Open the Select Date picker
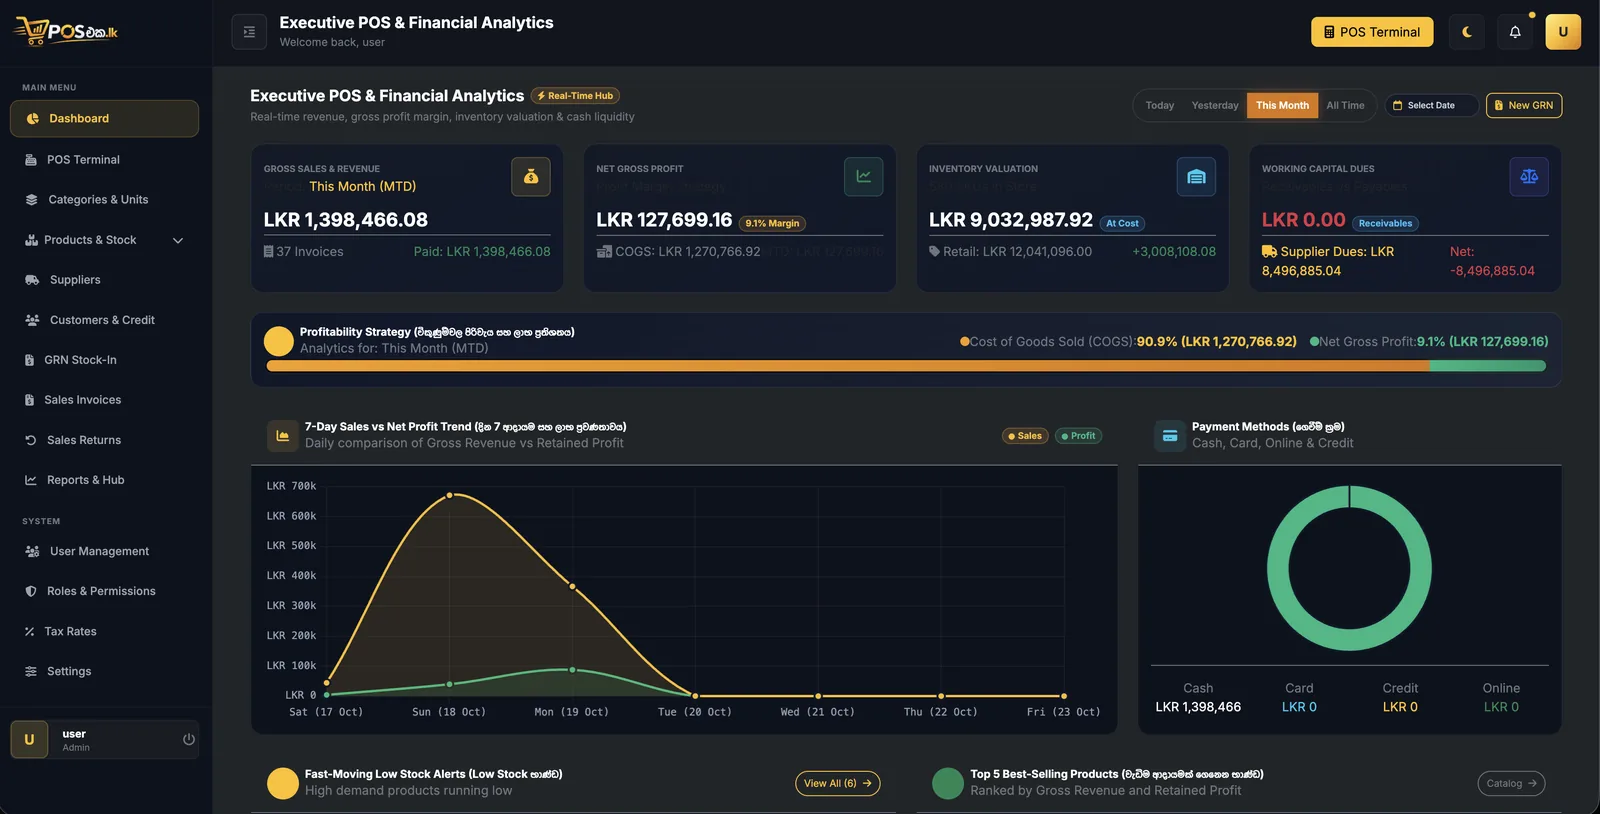Image resolution: width=1600 pixels, height=814 pixels. (1431, 105)
